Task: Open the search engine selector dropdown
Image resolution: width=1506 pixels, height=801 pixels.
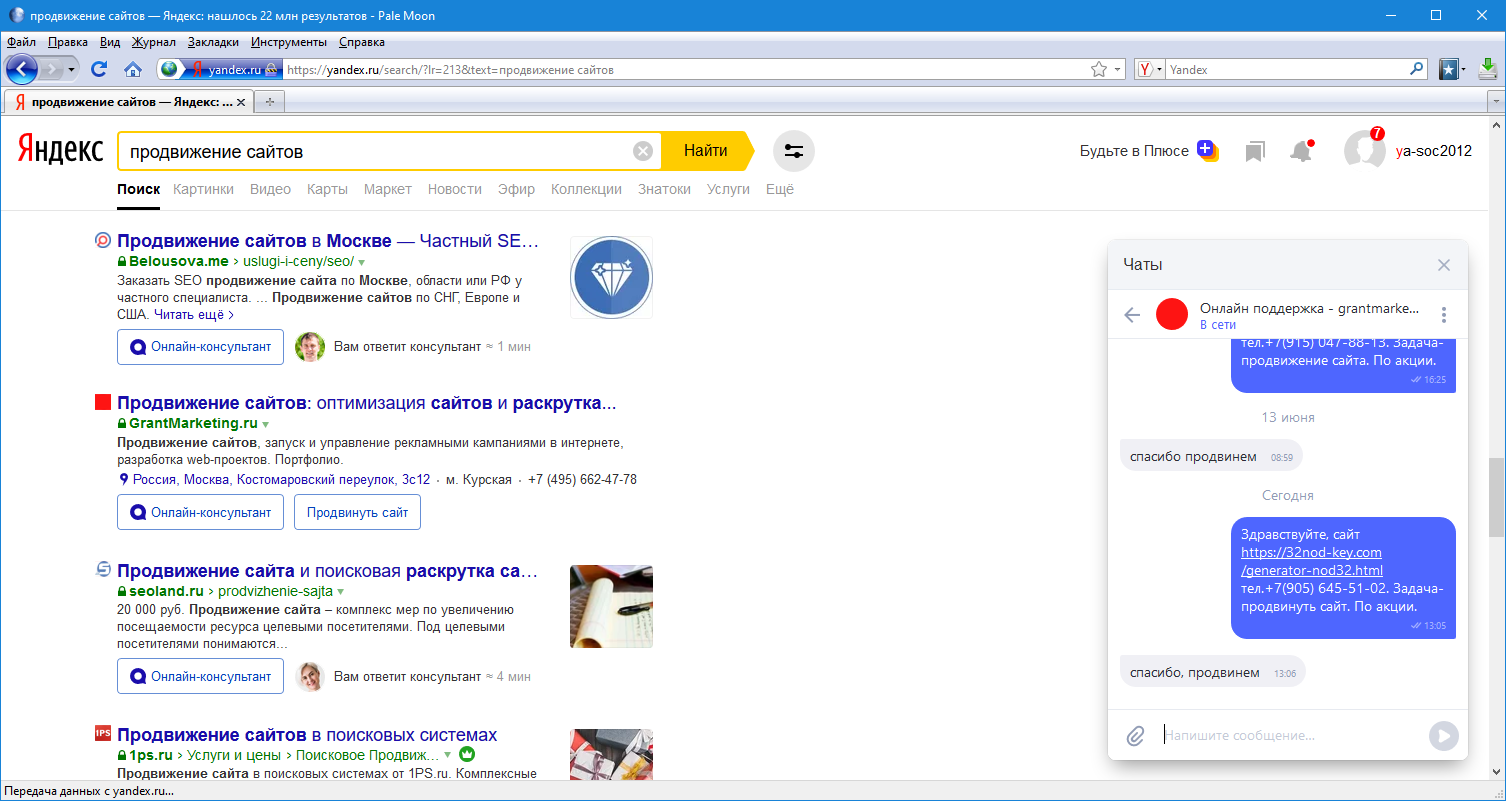Action: (x=1151, y=70)
